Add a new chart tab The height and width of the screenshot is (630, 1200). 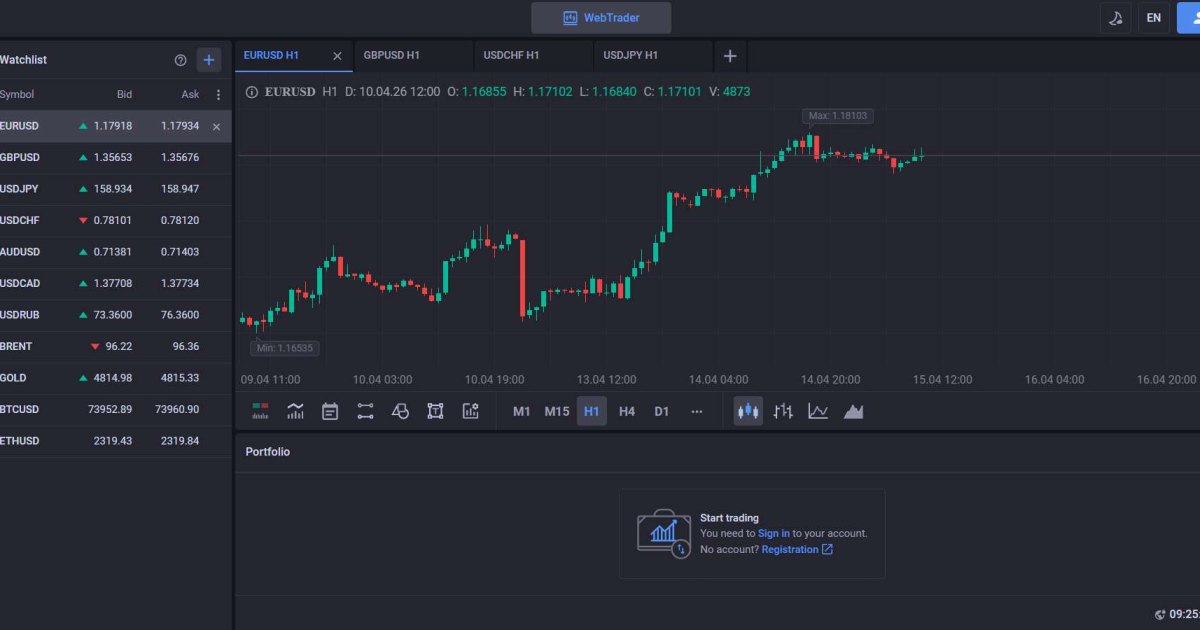tap(730, 56)
